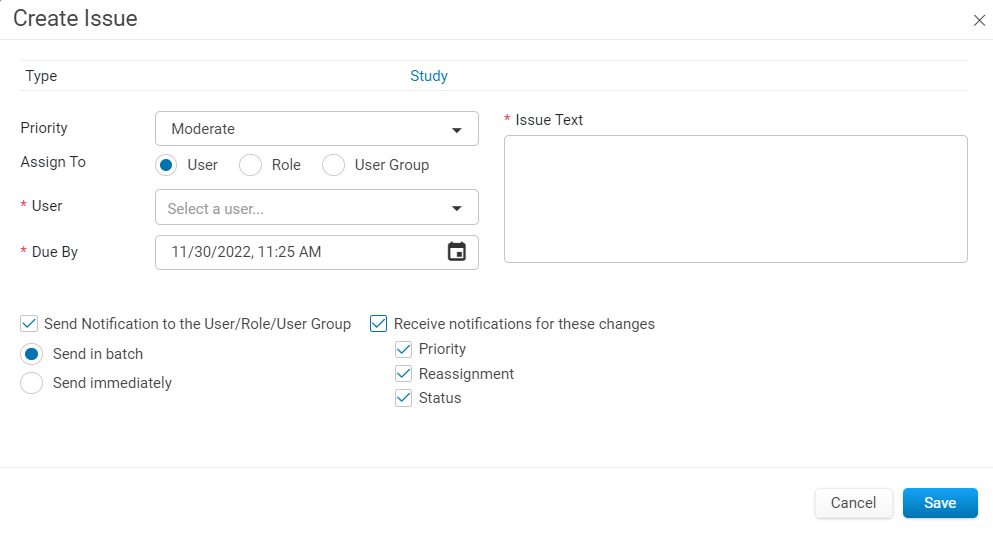Image resolution: width=993 pixels, height=533 pixels.
Task: Click the Study type link
Action: click(x=429, y=76)
